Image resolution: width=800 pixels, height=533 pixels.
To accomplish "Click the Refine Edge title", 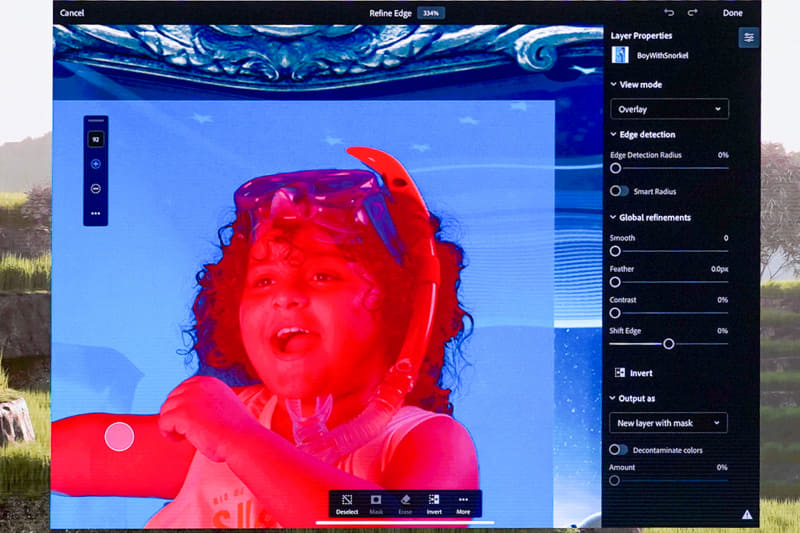I will pos(390,13).
